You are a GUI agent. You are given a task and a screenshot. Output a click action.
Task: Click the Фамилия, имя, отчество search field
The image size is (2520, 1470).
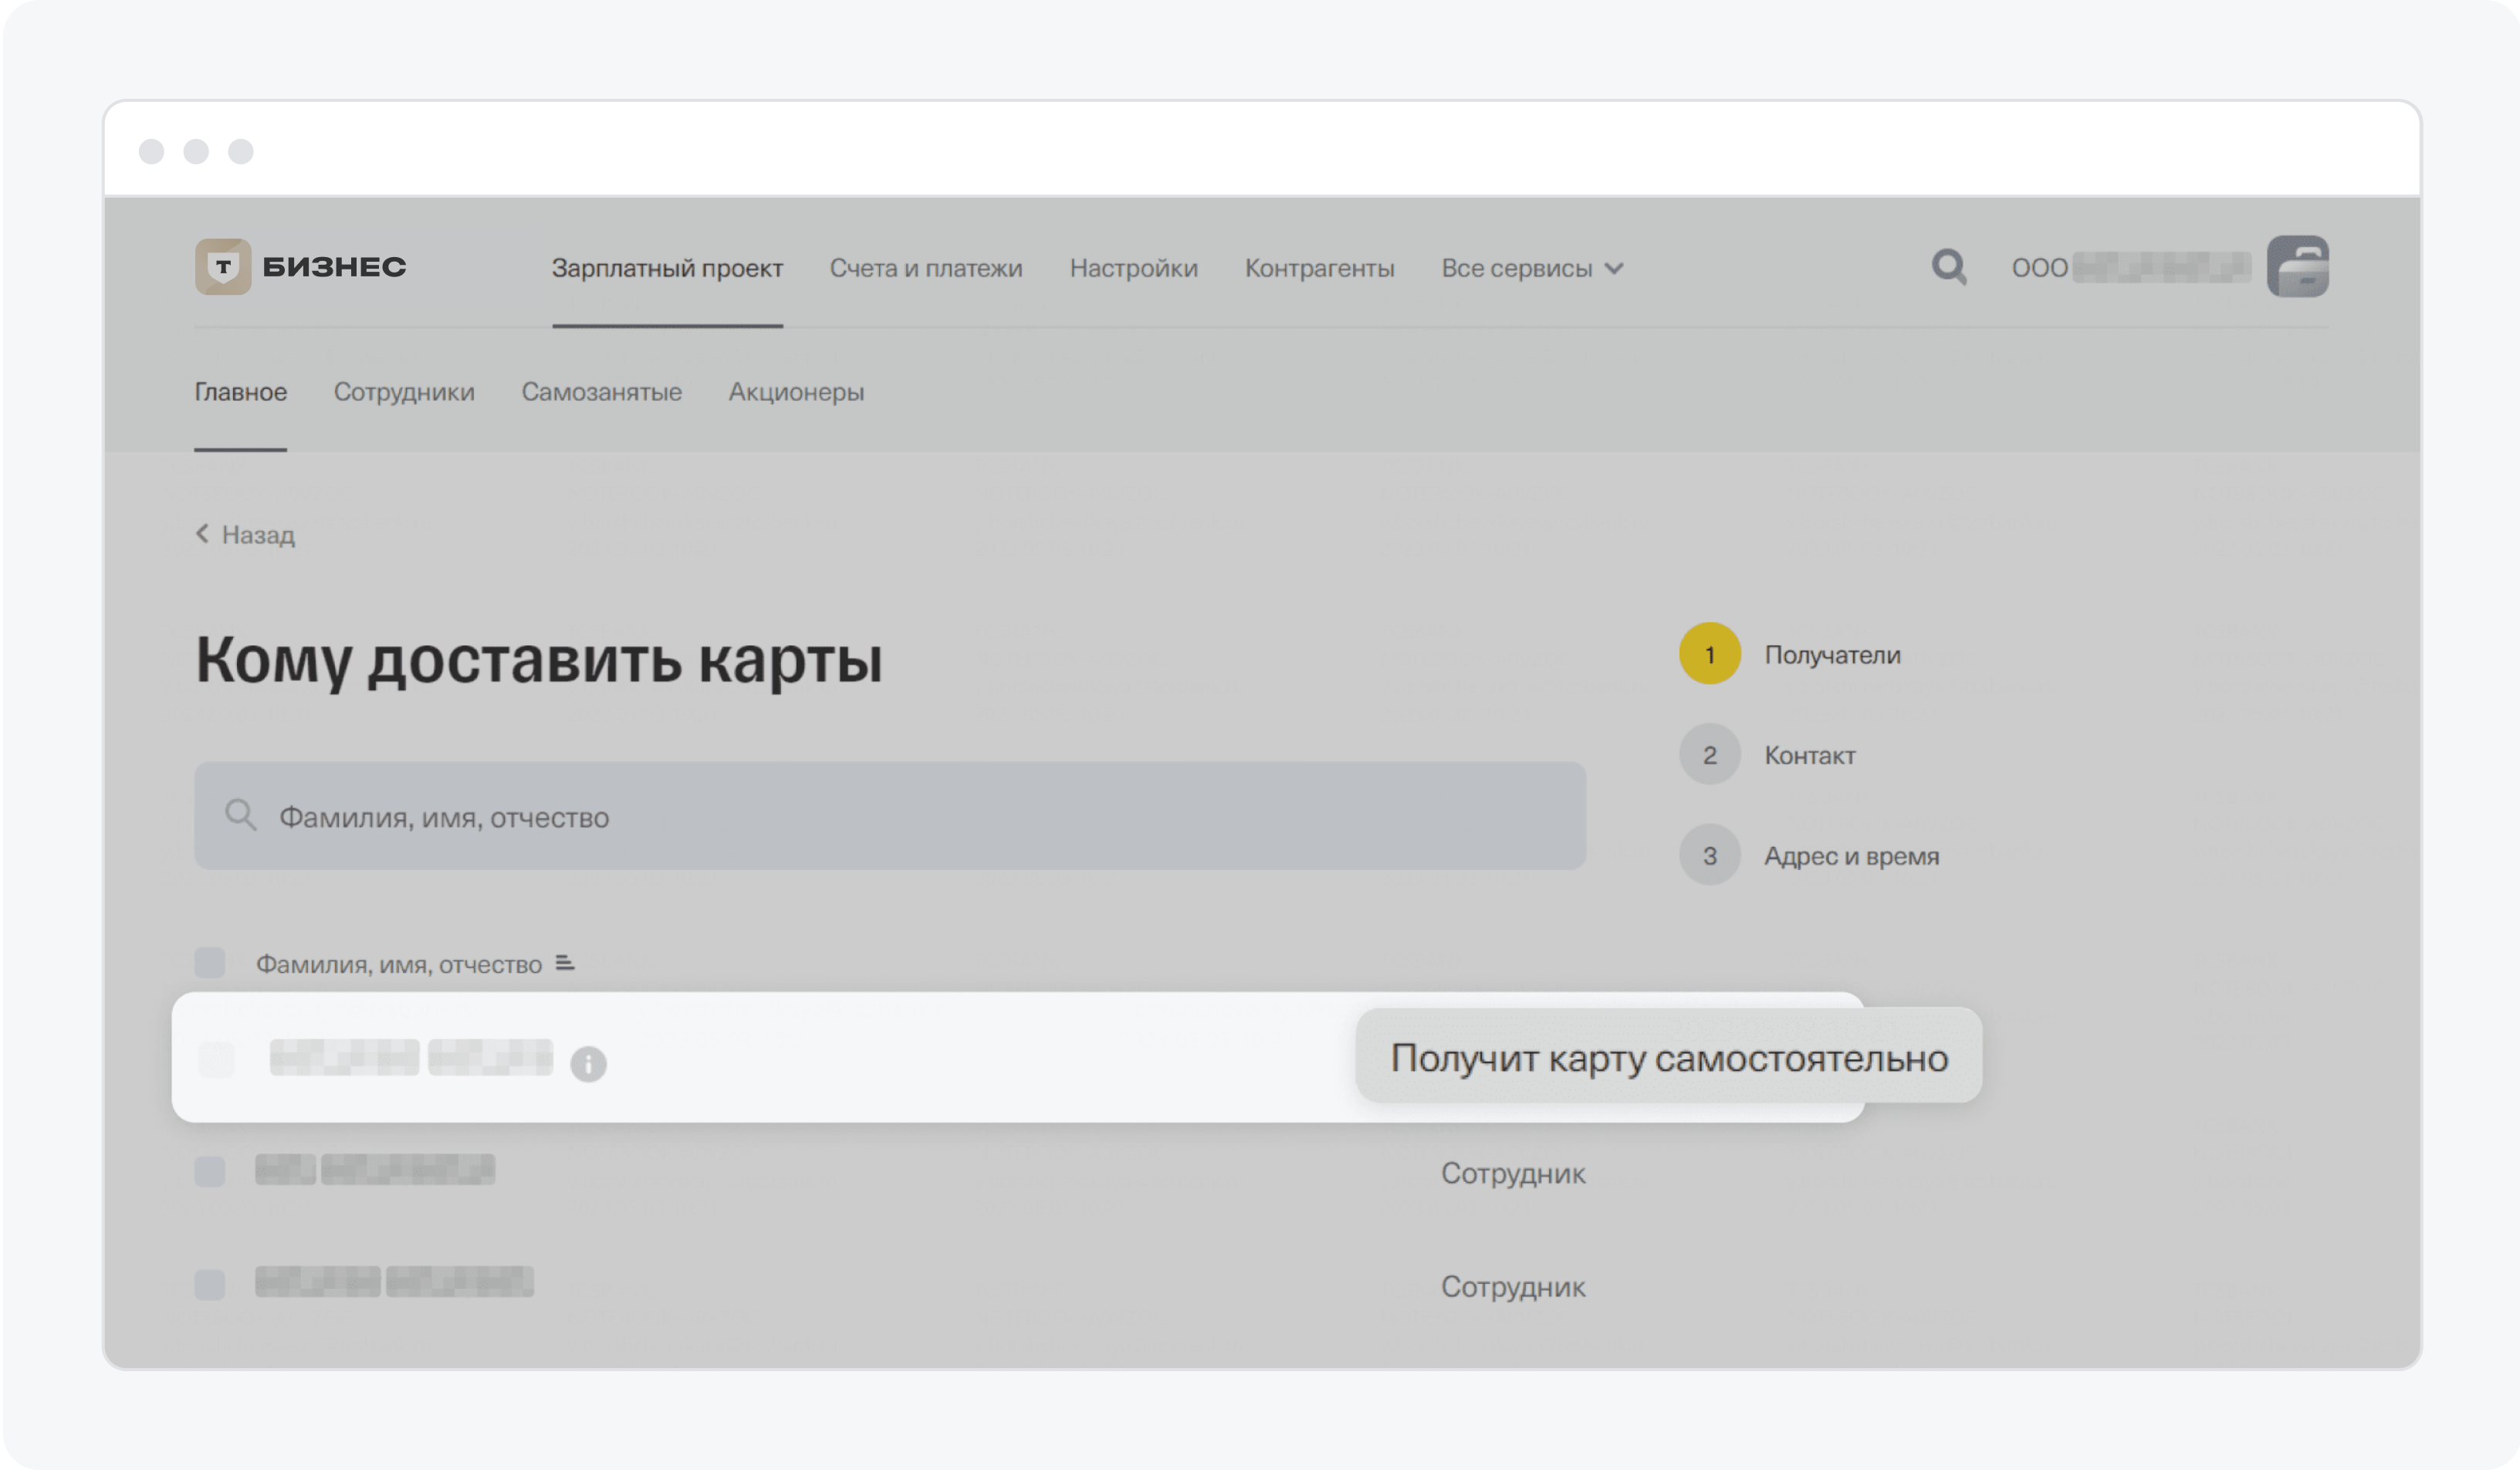[890, 817]
